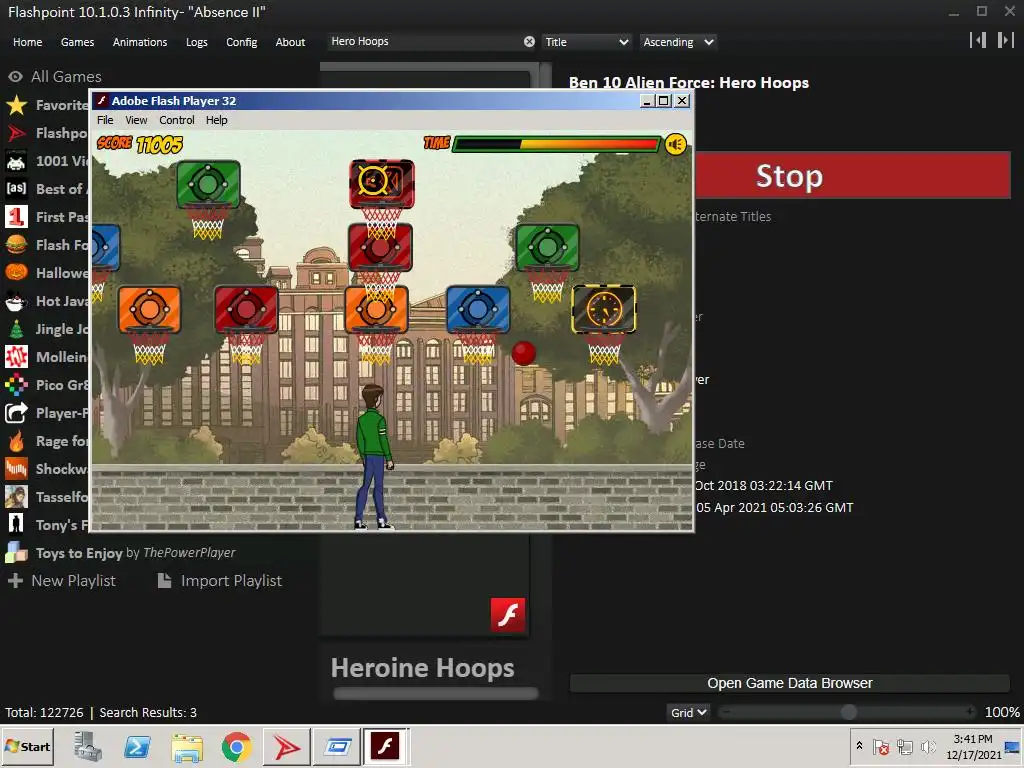Screen dimensions: 1024x768
Task: Select the Tasselfoot playlist portrait icon
Action: tap(16, 497)
